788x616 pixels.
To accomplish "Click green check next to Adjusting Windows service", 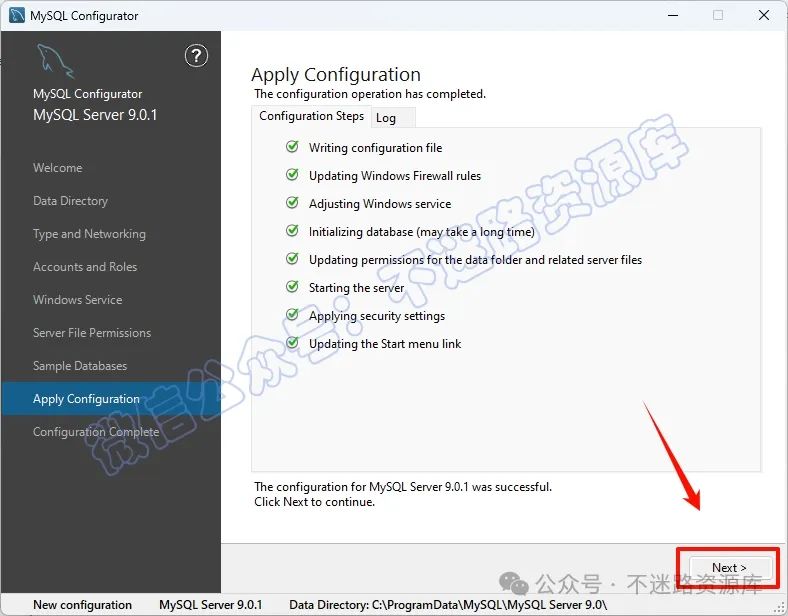I will pyautogui.click(x=292, y=202).
